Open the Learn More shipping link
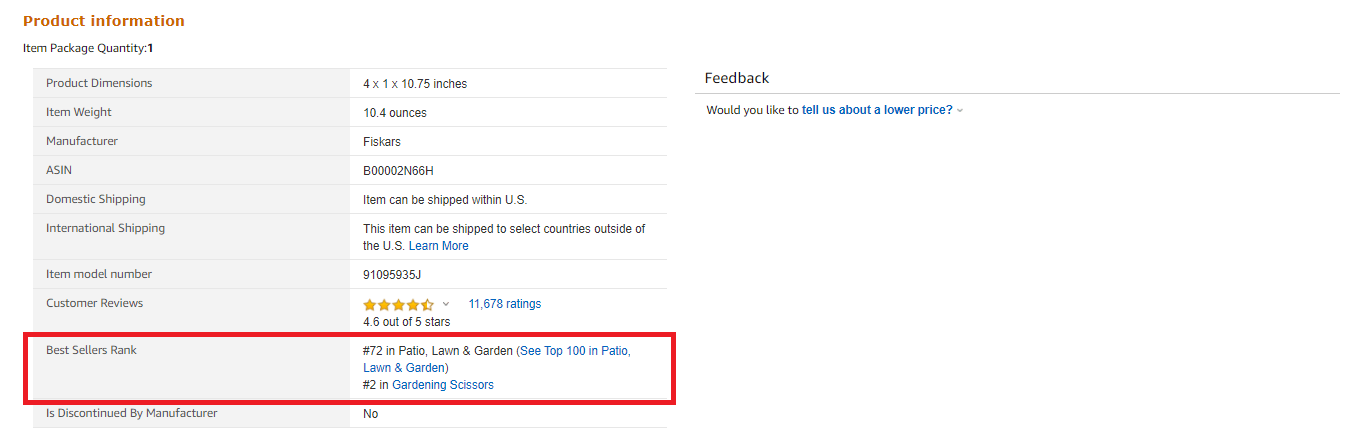 tap(438, 246)
